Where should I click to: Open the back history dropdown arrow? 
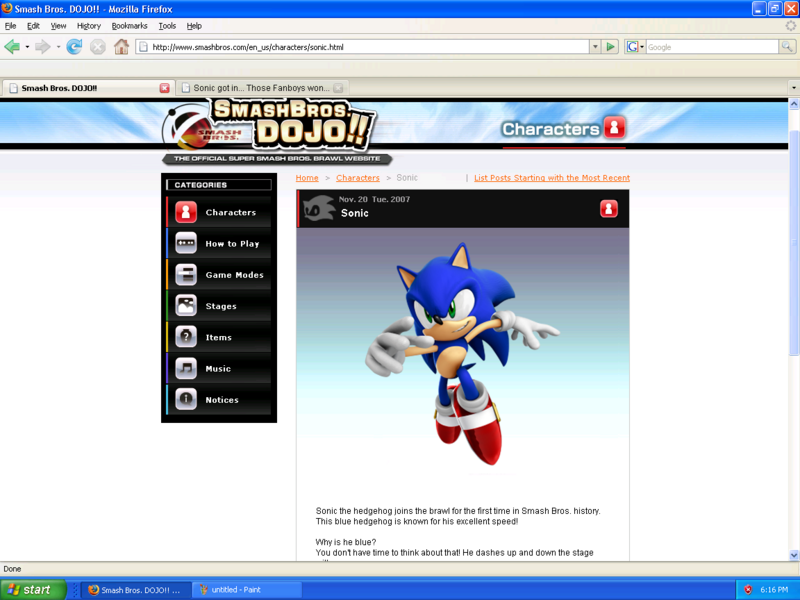(27, 47)
